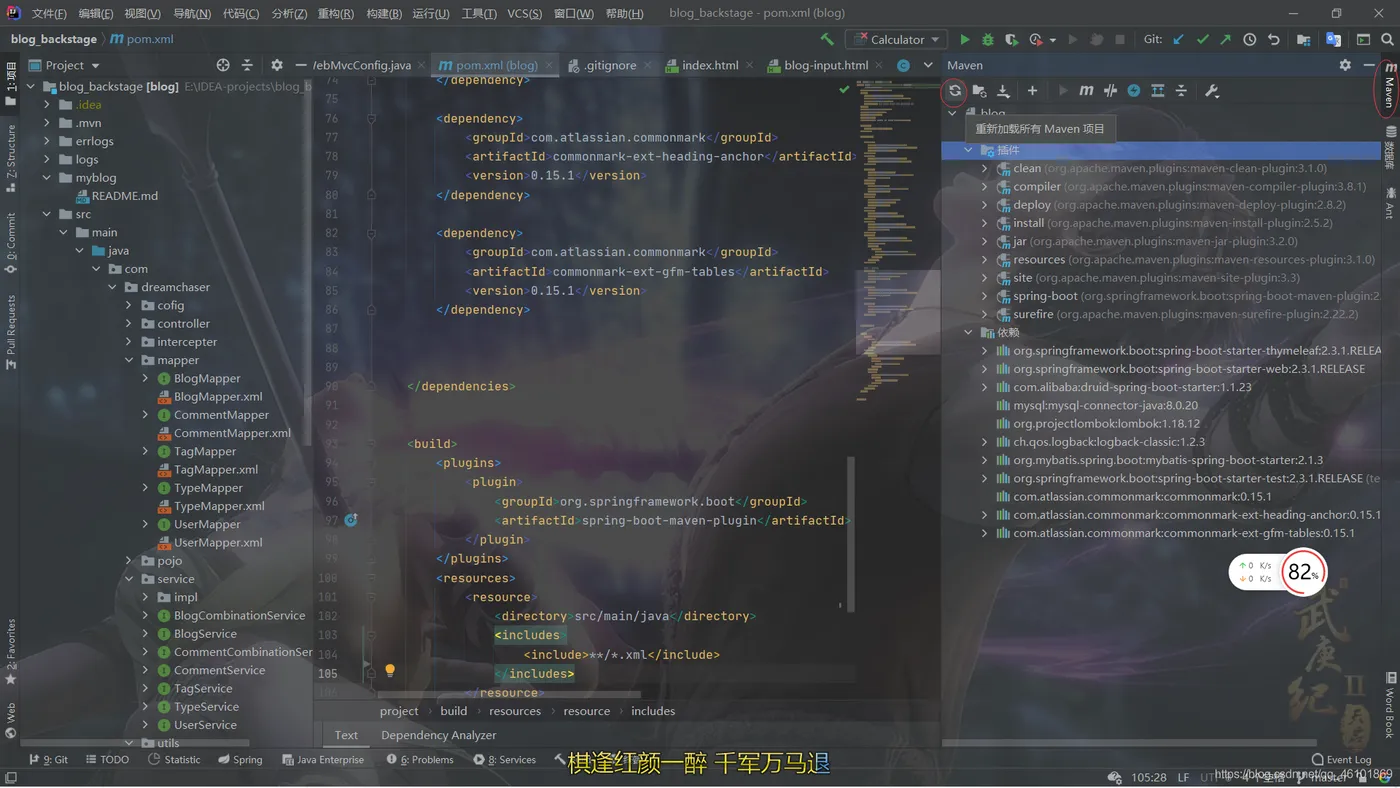Click Run with Coverage icon
Screen dimensions: 1400x788
click(1011, 40)
